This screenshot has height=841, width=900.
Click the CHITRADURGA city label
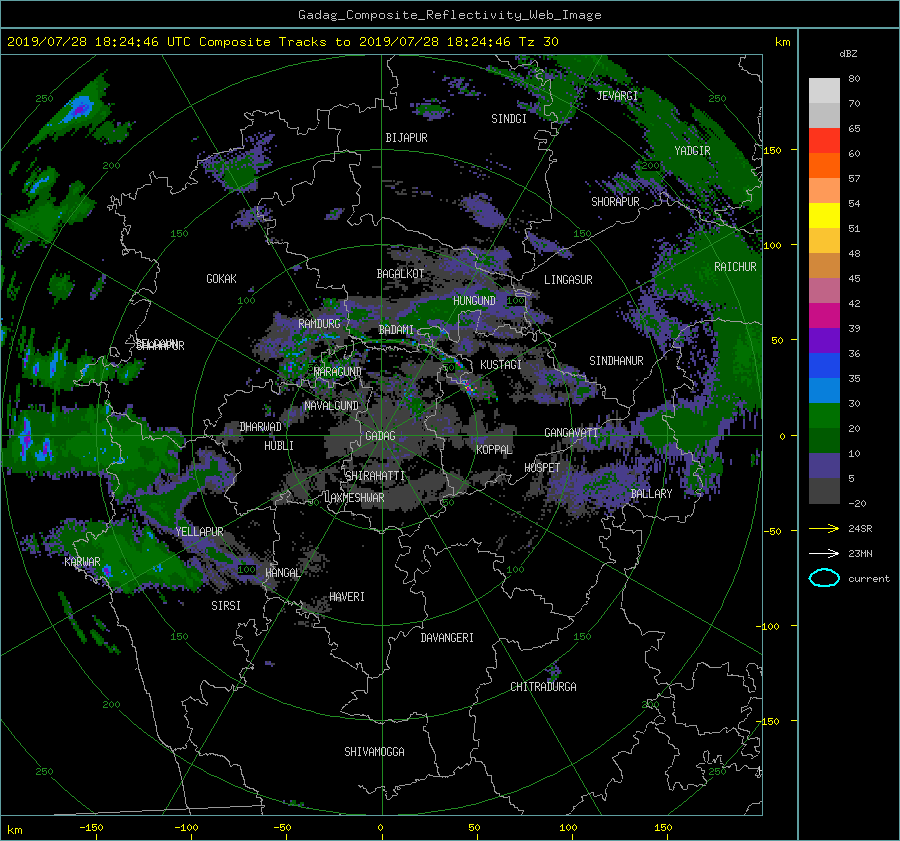tap(543, 687)
